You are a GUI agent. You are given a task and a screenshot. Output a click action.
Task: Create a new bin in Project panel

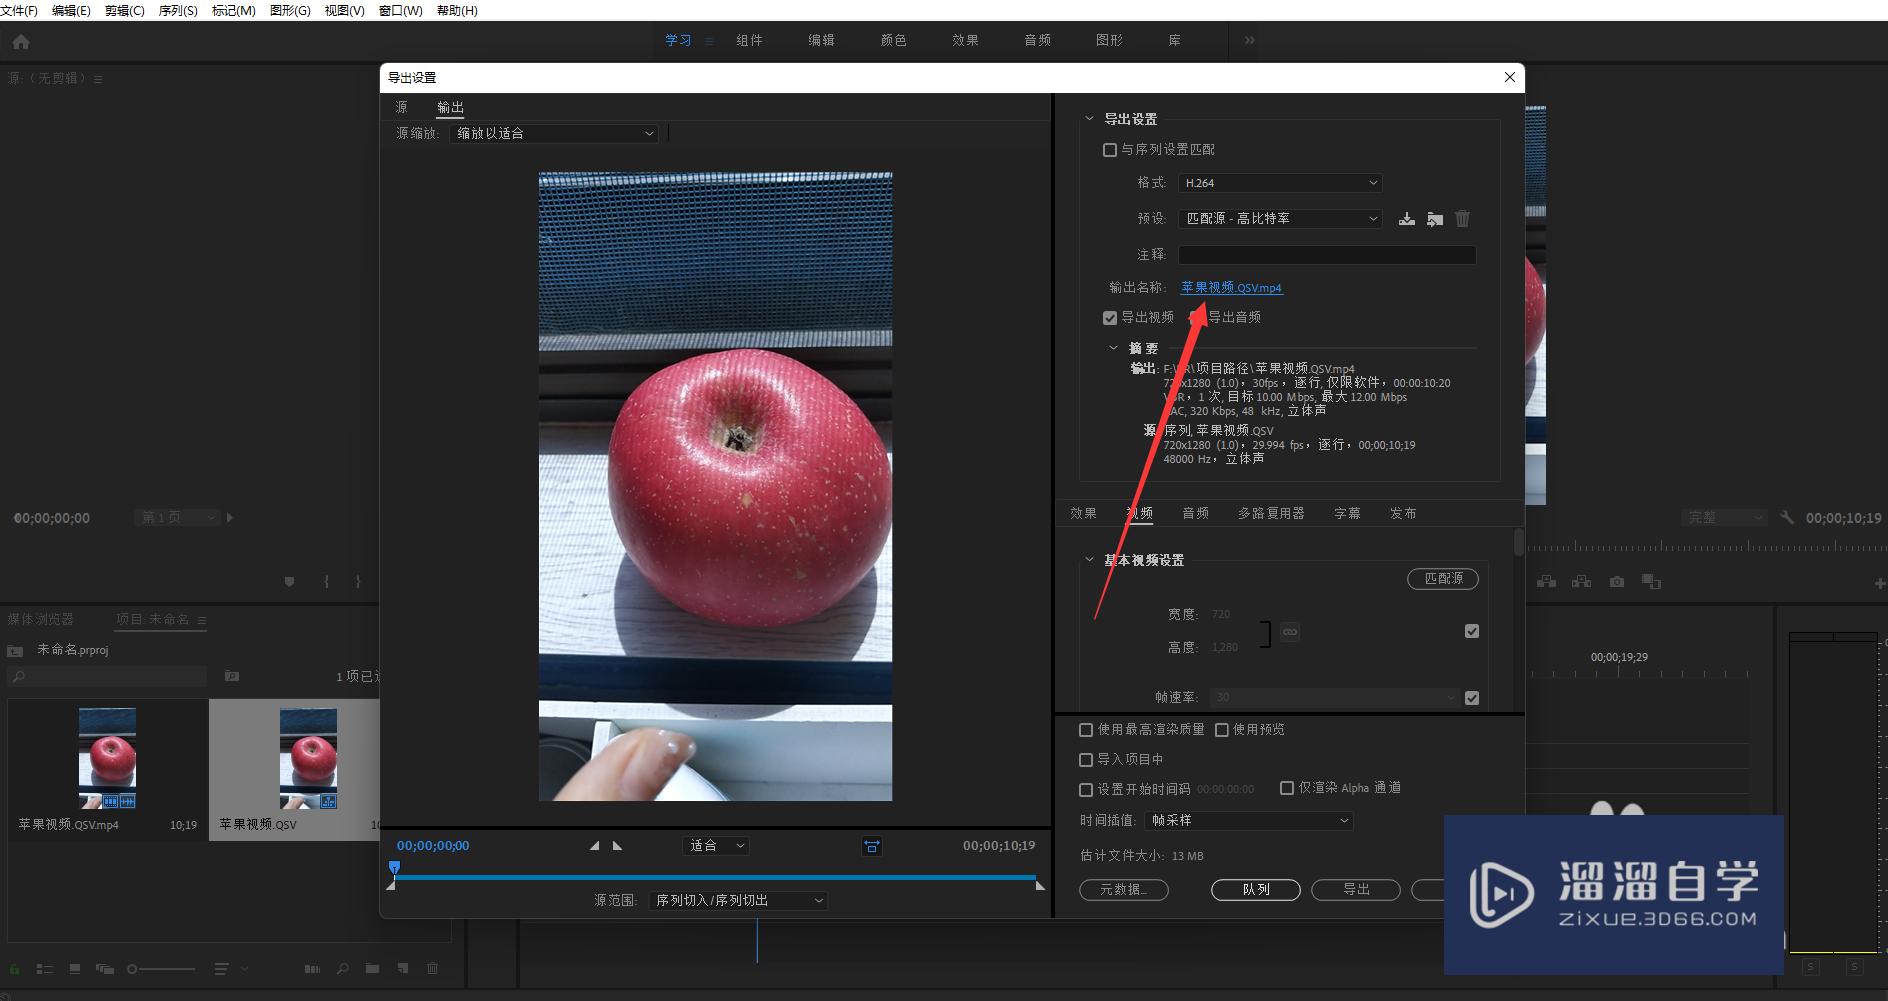pos(372,969)
